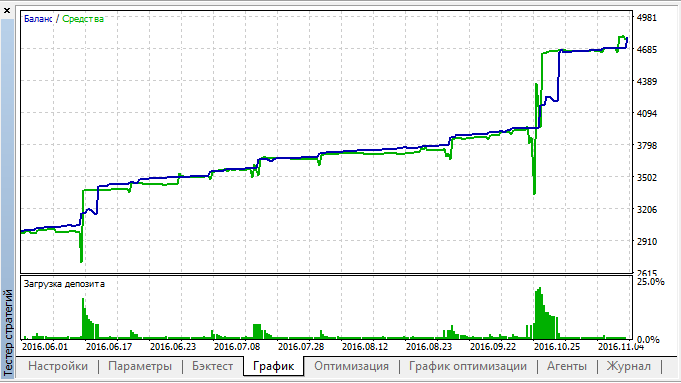
Task: Click the 3206 axis value
Action: point(647,209)
